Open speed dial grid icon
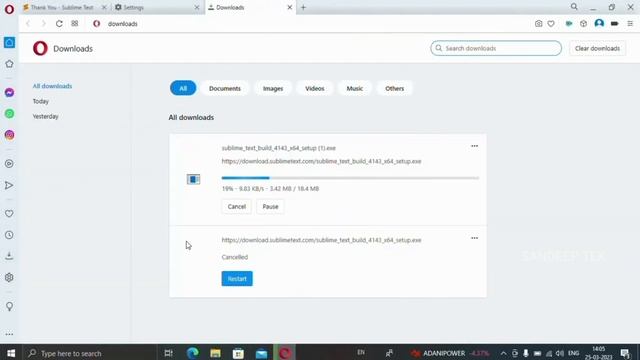The image size is (640, 360). 75,24
